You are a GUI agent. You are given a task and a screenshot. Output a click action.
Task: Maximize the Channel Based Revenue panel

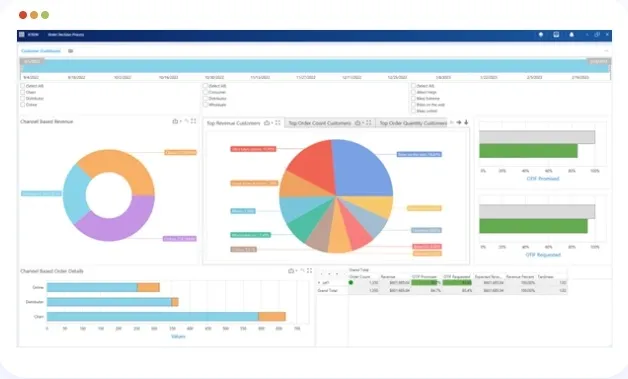click(x=193, y=121)
